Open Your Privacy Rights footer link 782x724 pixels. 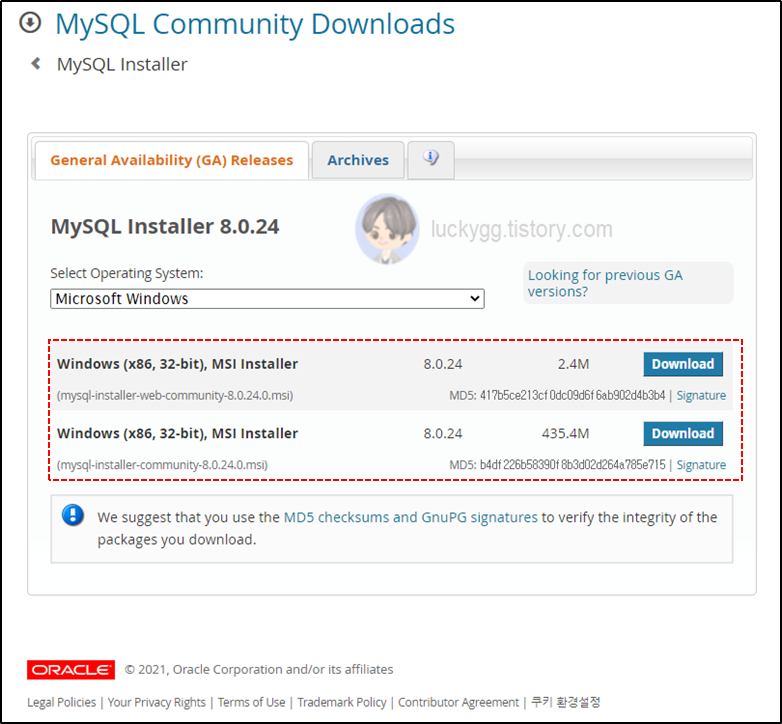[157, 702]
